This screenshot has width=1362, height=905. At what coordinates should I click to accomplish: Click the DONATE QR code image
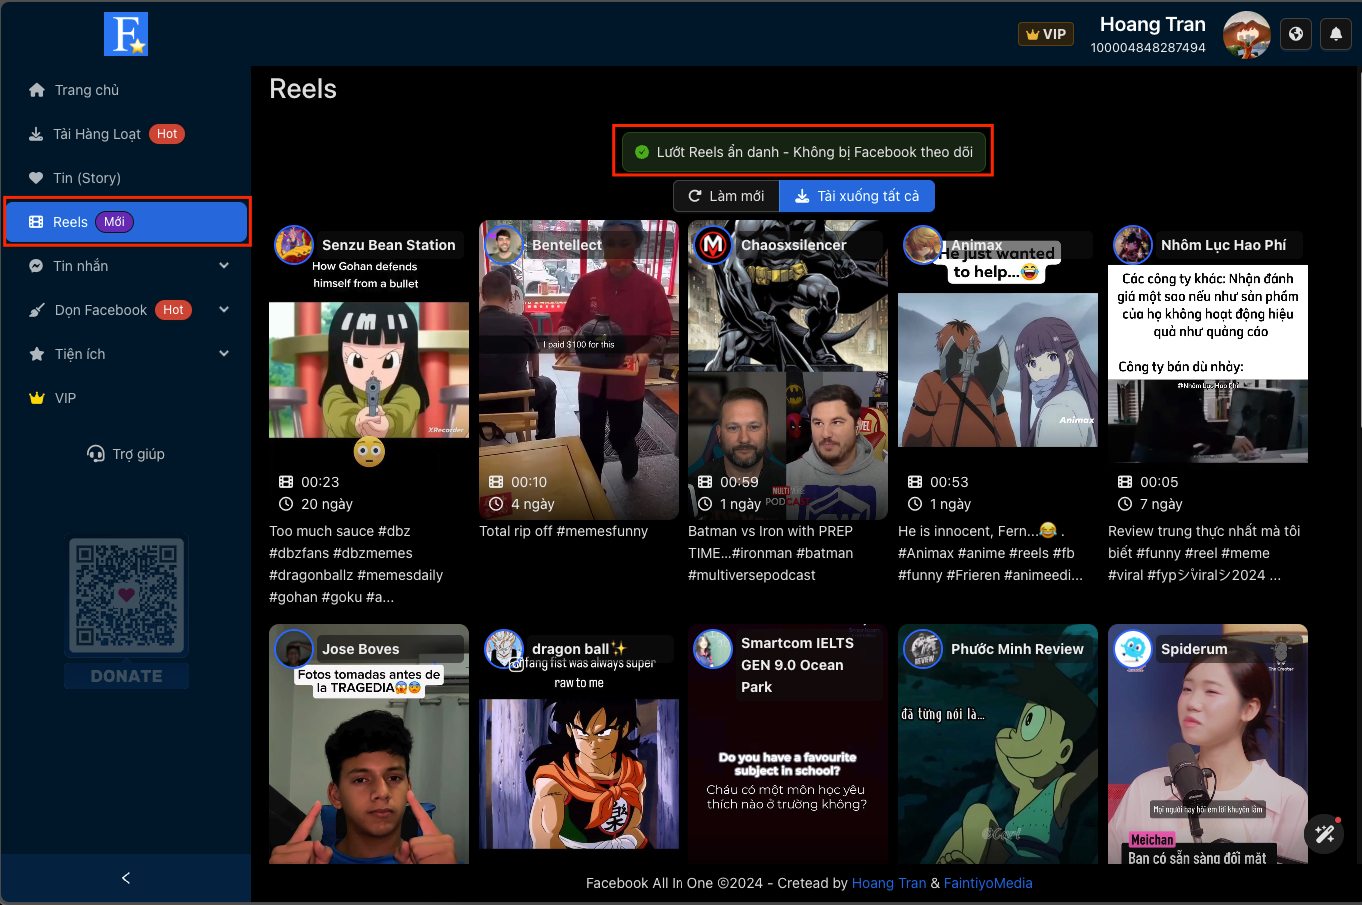coord(126,596)
